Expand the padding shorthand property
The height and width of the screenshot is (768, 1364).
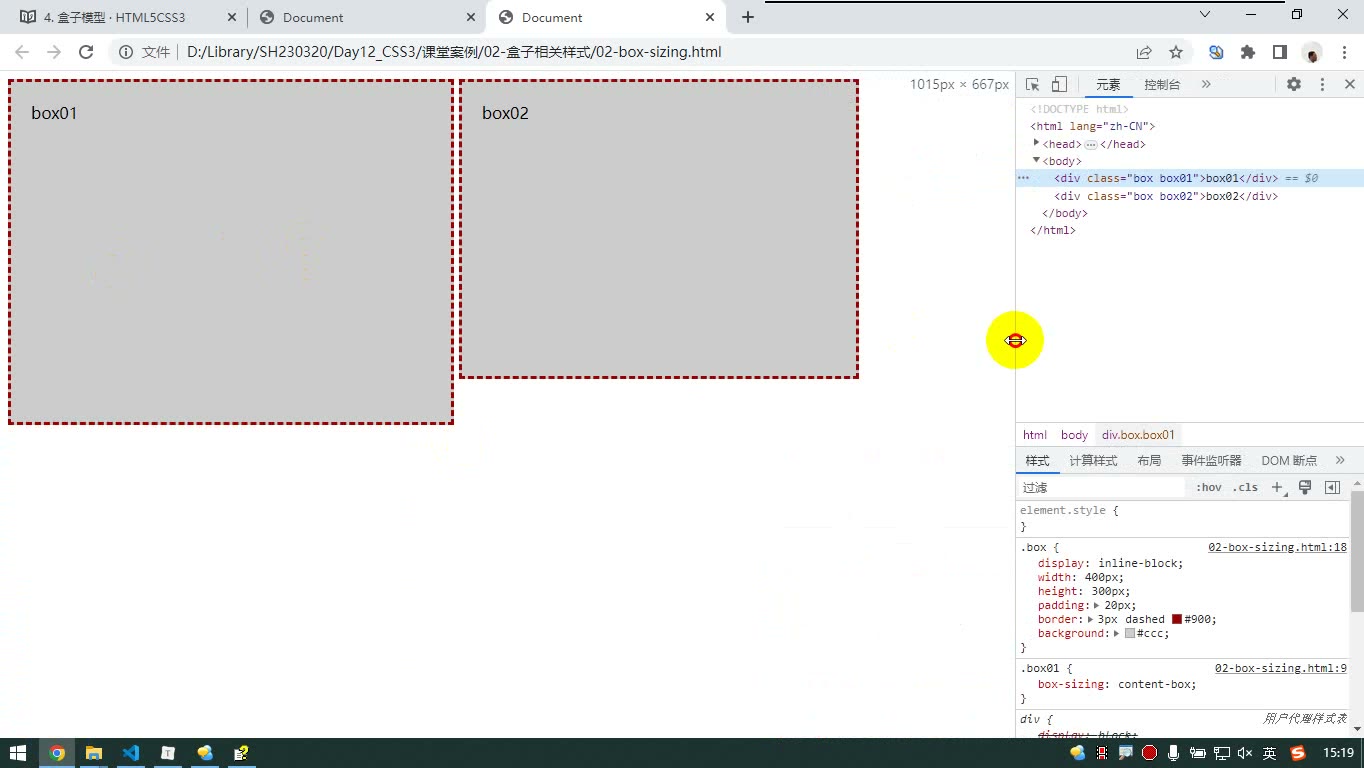point(1097,605)
